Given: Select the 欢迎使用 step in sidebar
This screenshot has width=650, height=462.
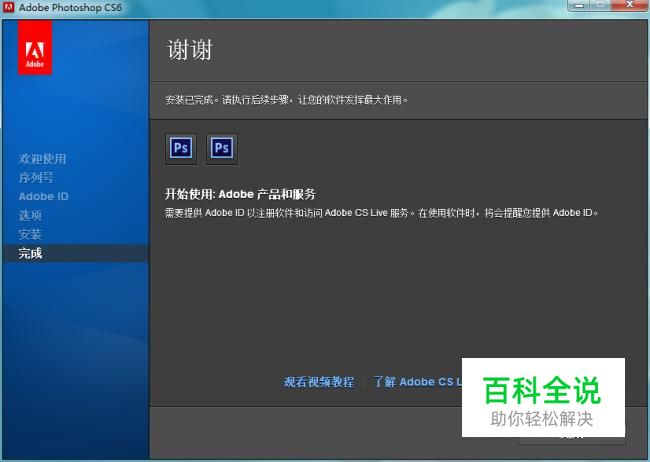Looking at the screenshot, I should click(42, 159).
